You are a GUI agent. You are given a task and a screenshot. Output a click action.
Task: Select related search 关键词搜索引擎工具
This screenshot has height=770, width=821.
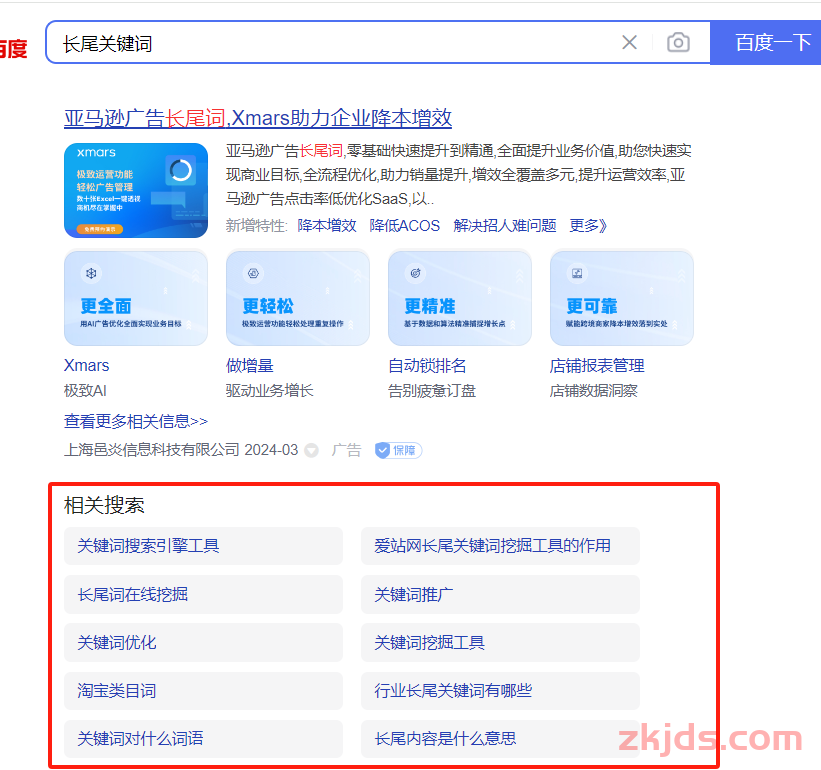click(203, 546)
